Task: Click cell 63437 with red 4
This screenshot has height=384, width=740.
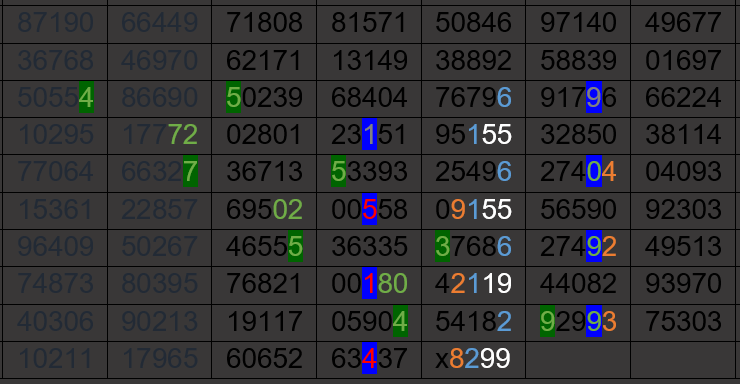Action: 369,360
